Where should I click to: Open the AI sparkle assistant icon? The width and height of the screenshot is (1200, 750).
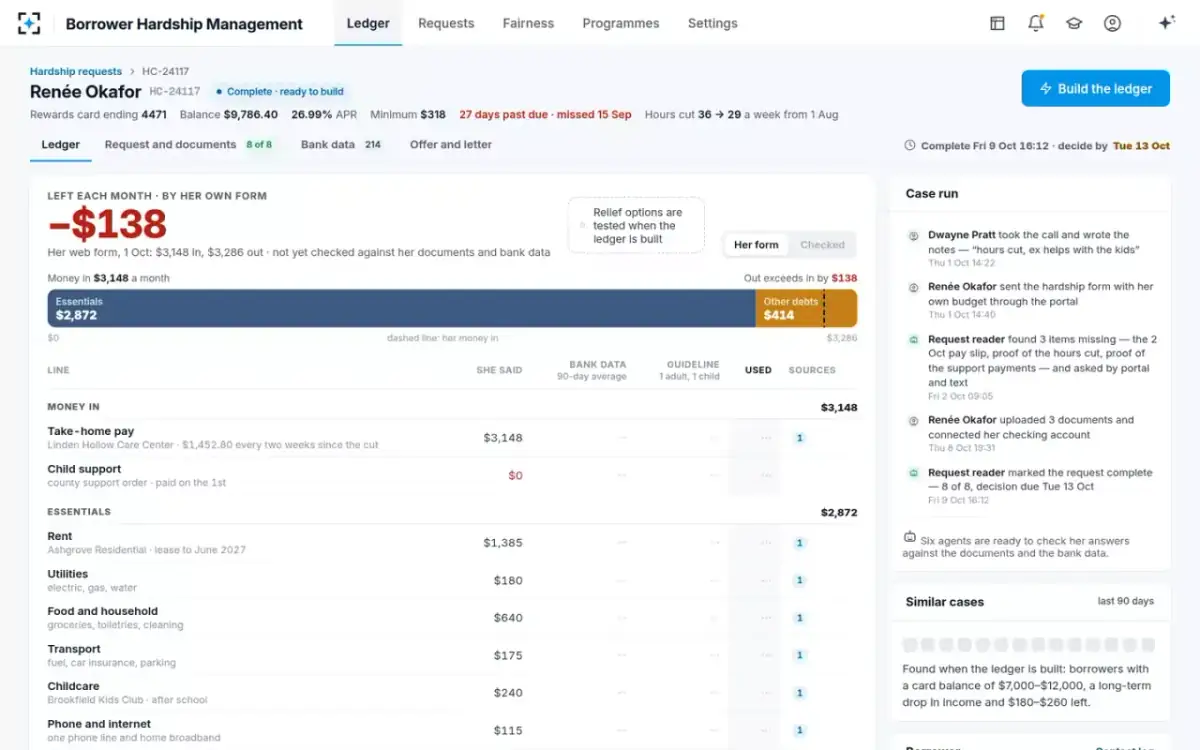(1166, 23)
